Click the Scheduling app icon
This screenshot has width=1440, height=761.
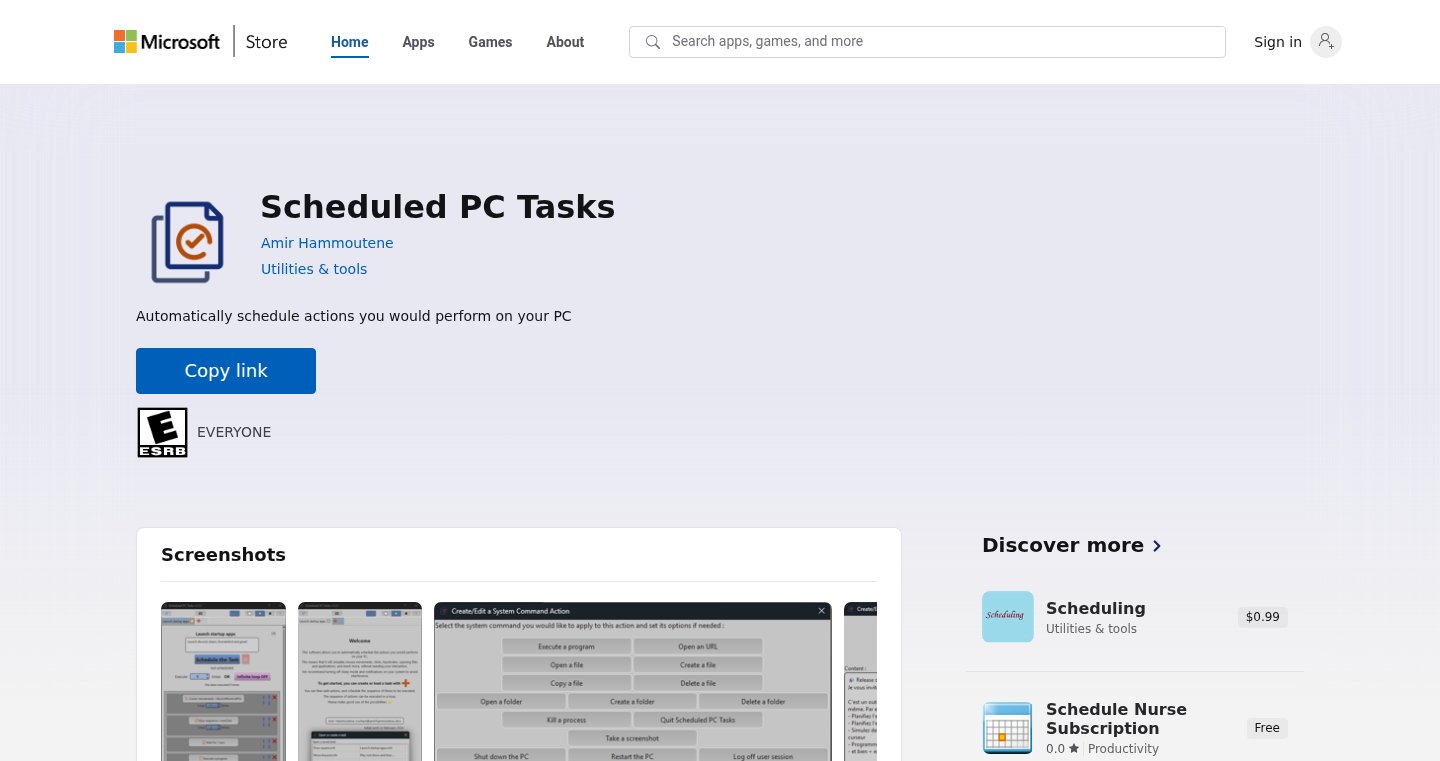click(1008, 616)
